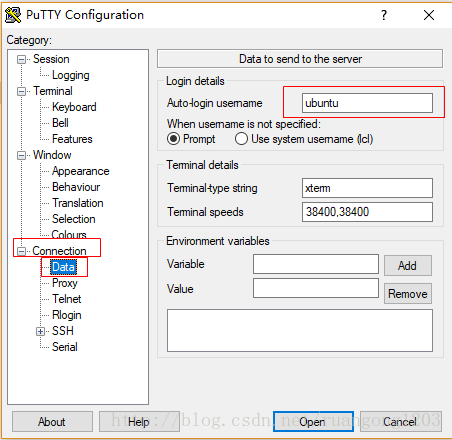This screenshot has width=452, height=440.
Task: Click the environment variables list box
Action: point(300,330)
